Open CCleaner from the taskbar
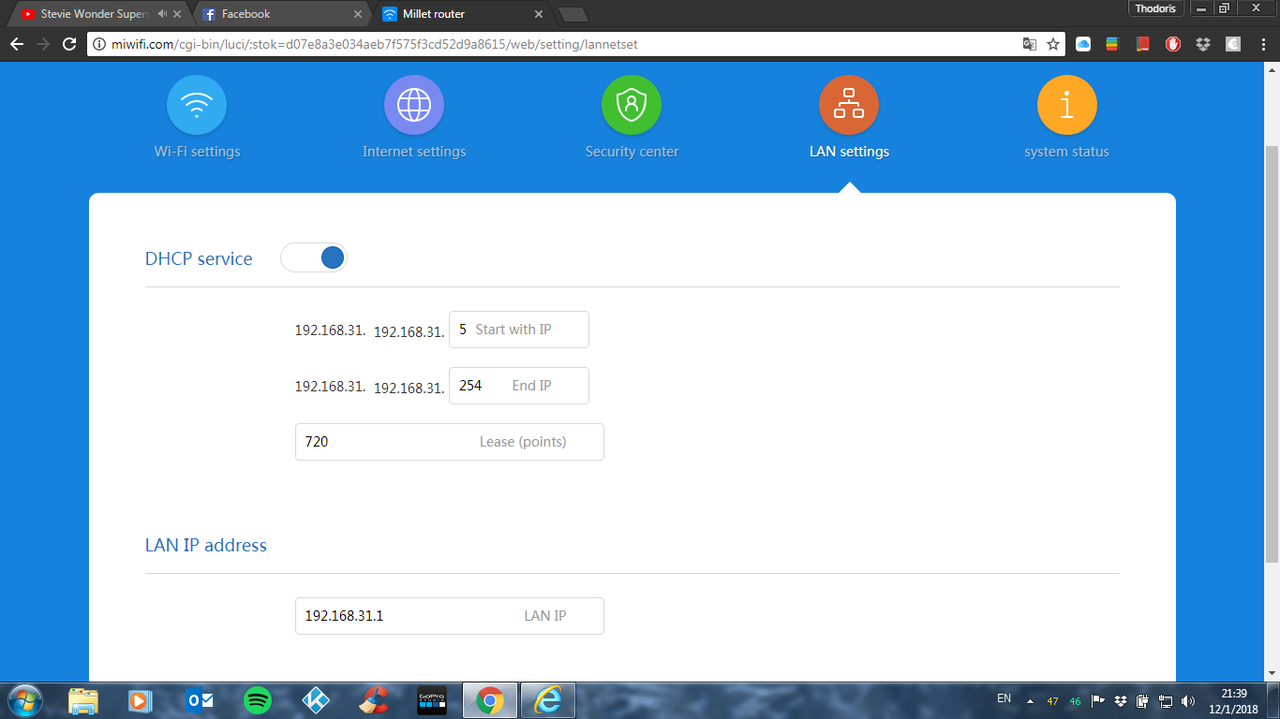This screenshot has height=719, width=1280. click(x=374, y=701)
